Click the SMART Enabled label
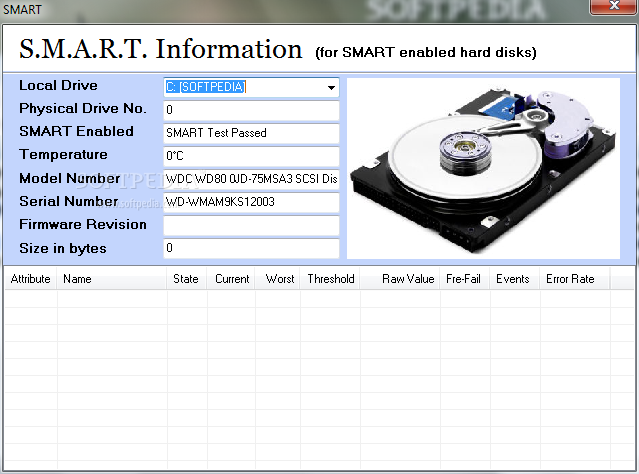 (76, 132)
